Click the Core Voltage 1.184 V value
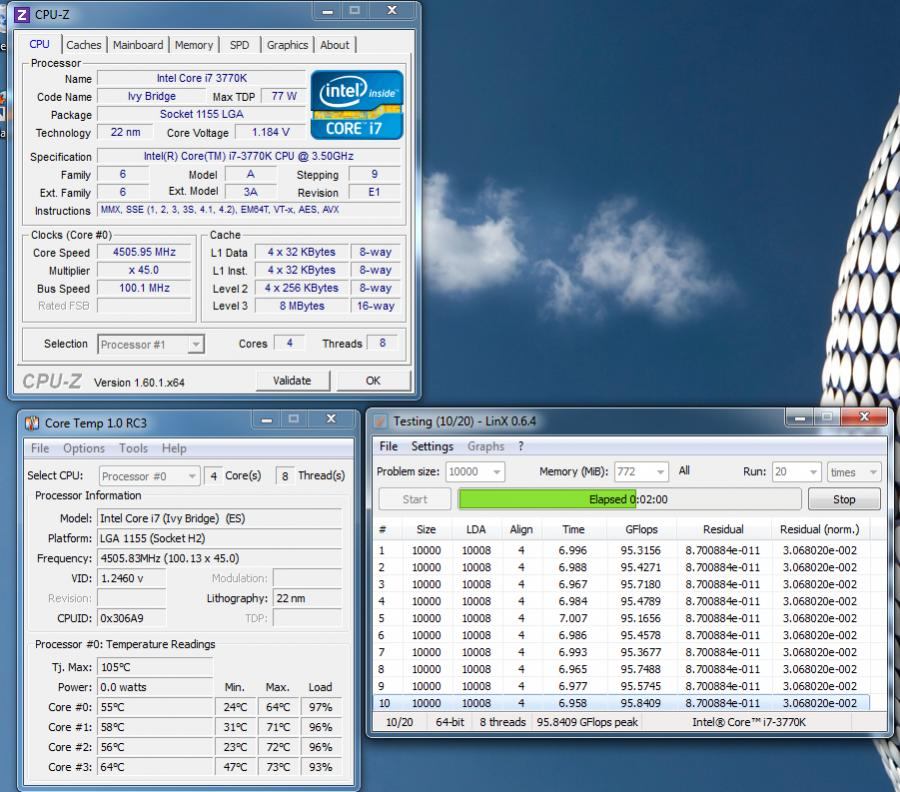900x792 pixels. (x=270, y=133)
